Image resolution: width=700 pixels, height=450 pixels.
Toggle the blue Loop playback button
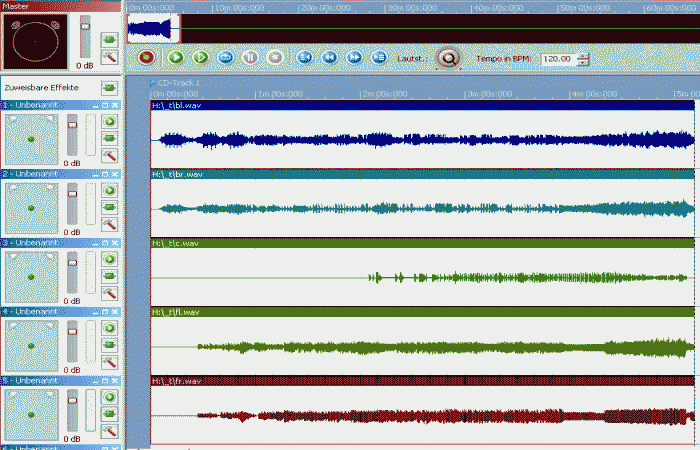[x=225, y=58]
